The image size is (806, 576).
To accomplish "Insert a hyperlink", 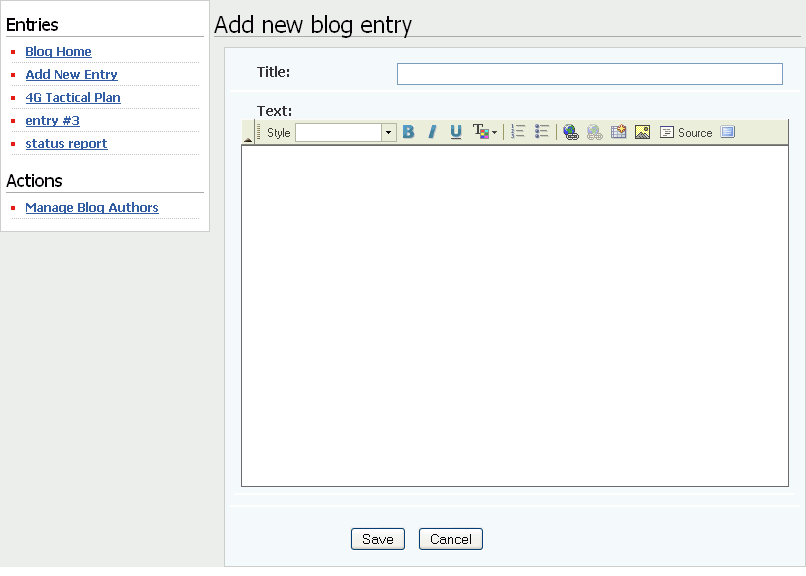I will [571, 131].
